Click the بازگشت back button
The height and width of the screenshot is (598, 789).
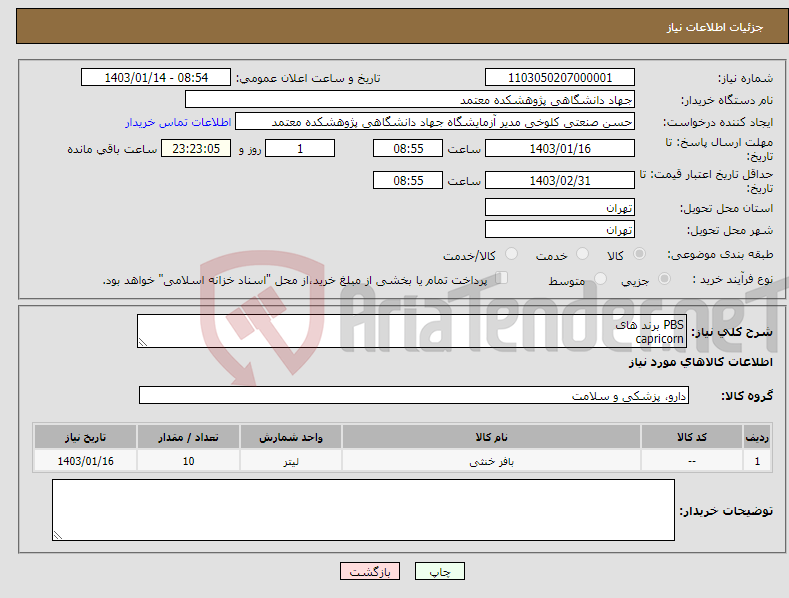coord(370,571)
